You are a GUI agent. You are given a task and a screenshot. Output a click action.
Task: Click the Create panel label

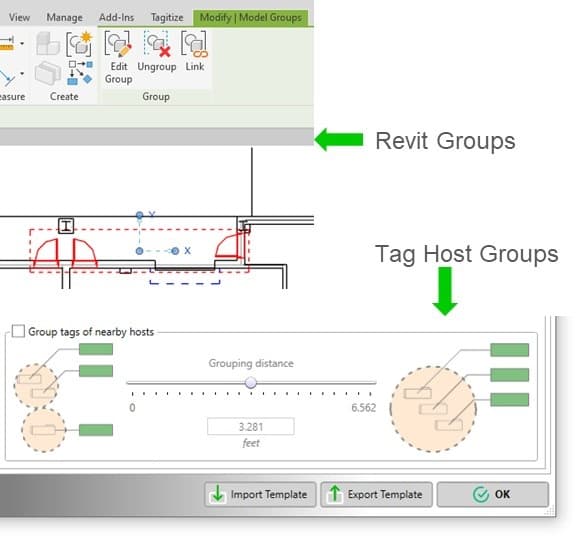coord(64,97)
